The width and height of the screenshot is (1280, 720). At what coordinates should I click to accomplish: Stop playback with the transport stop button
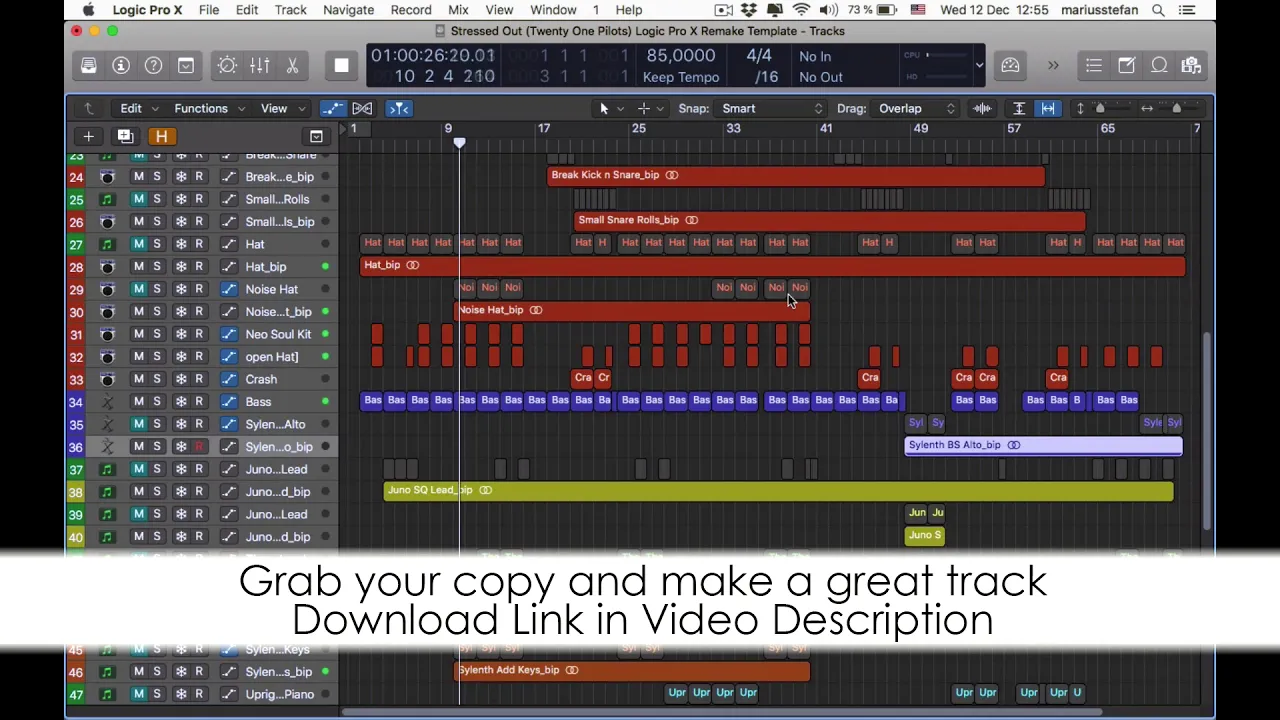coord(341,66)
